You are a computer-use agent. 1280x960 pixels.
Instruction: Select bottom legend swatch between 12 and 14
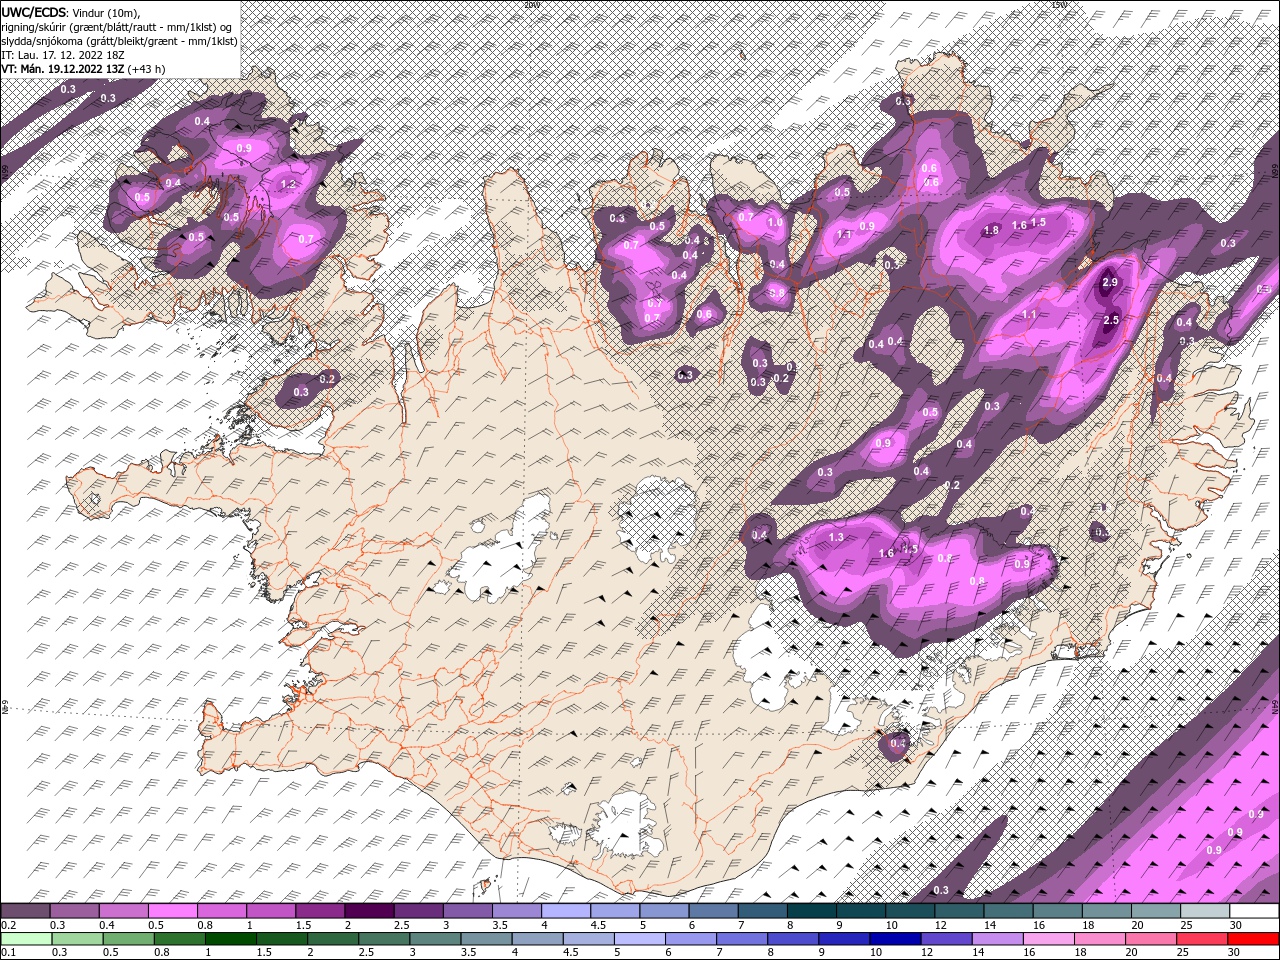coord(946,938)
